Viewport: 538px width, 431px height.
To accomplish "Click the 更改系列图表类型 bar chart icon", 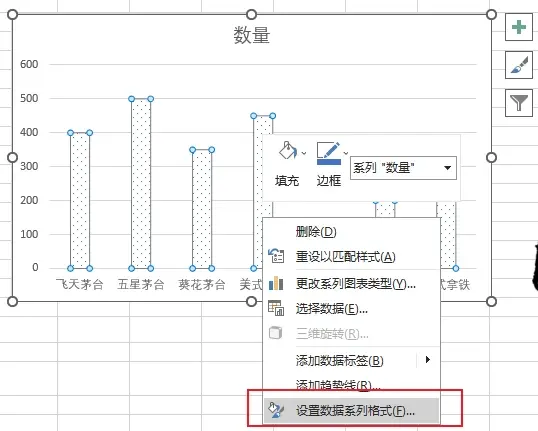I will point(276,283).
